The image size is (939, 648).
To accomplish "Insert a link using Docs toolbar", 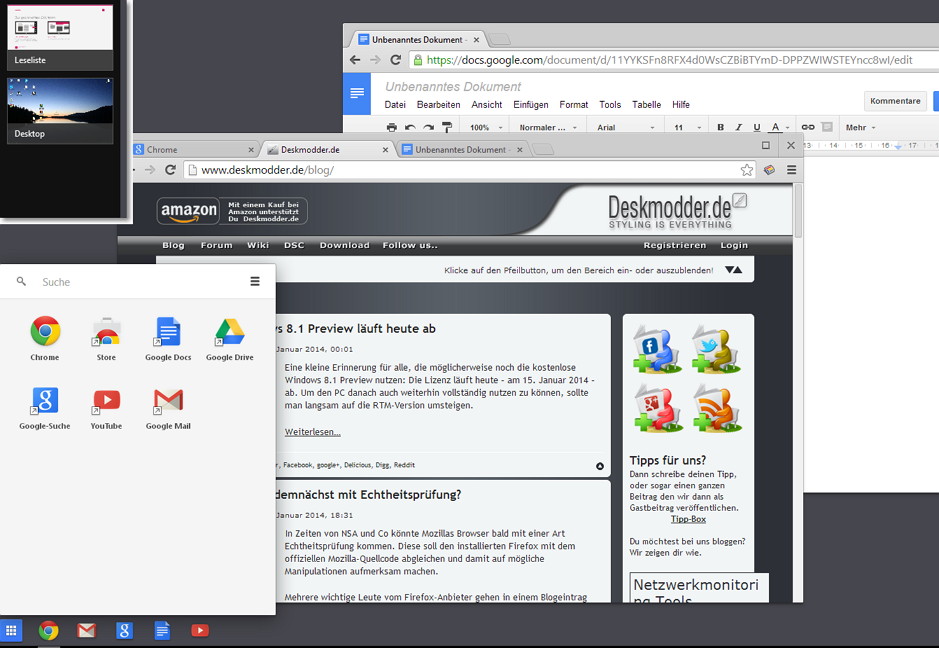I will 808,127.
